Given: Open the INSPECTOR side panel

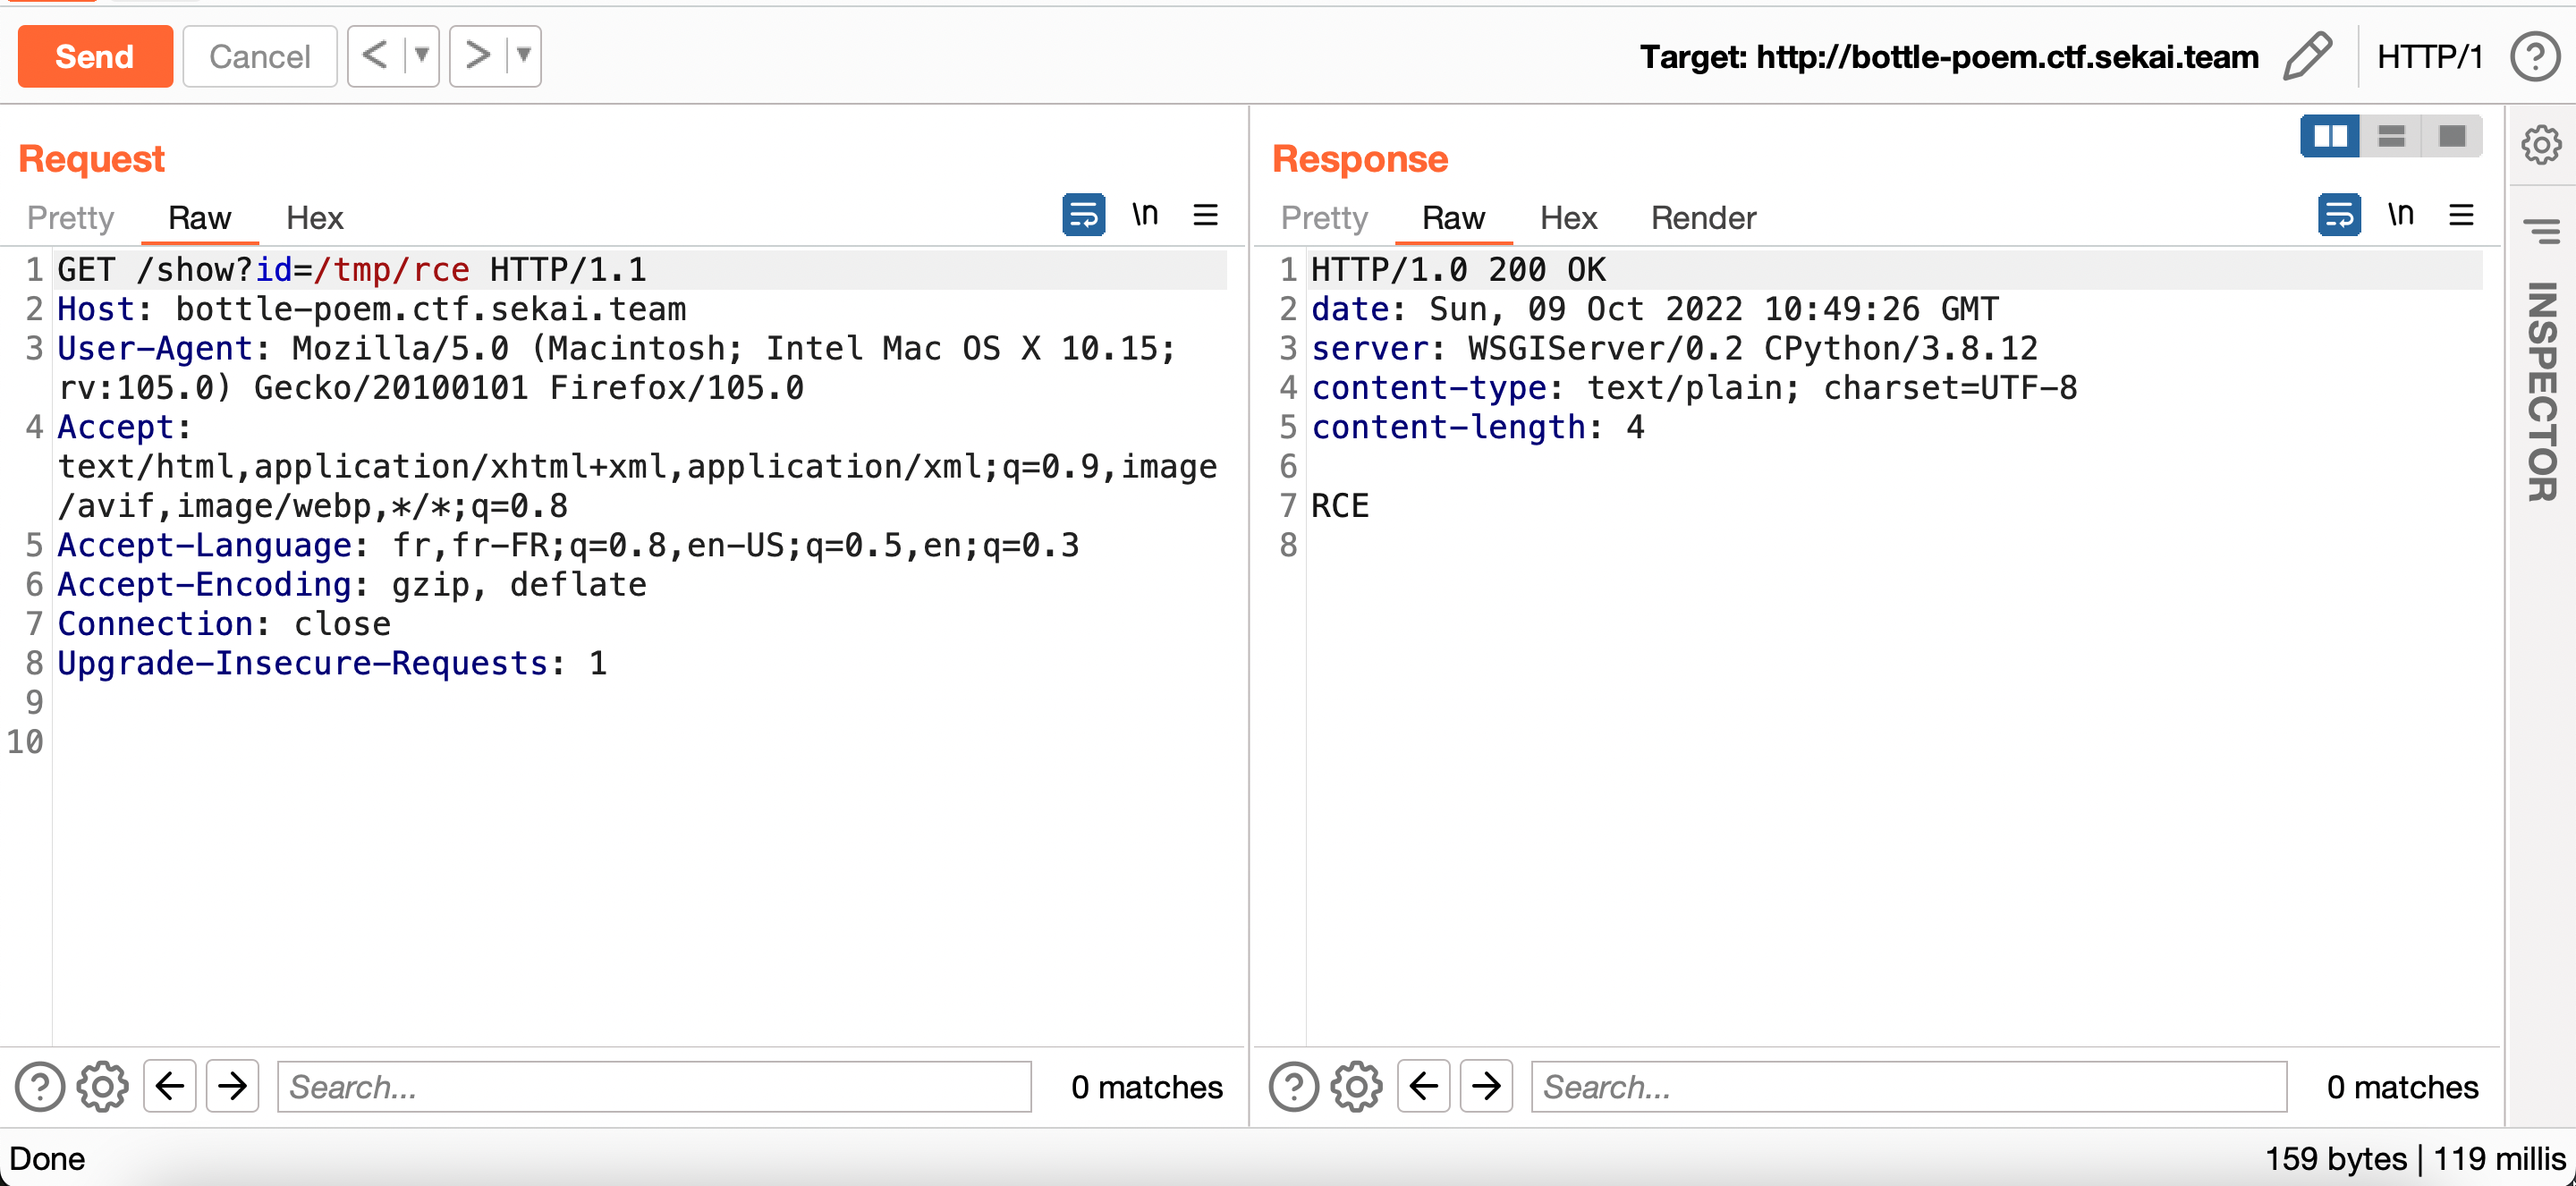Looking at the screenshot, I should (2542, 391).
